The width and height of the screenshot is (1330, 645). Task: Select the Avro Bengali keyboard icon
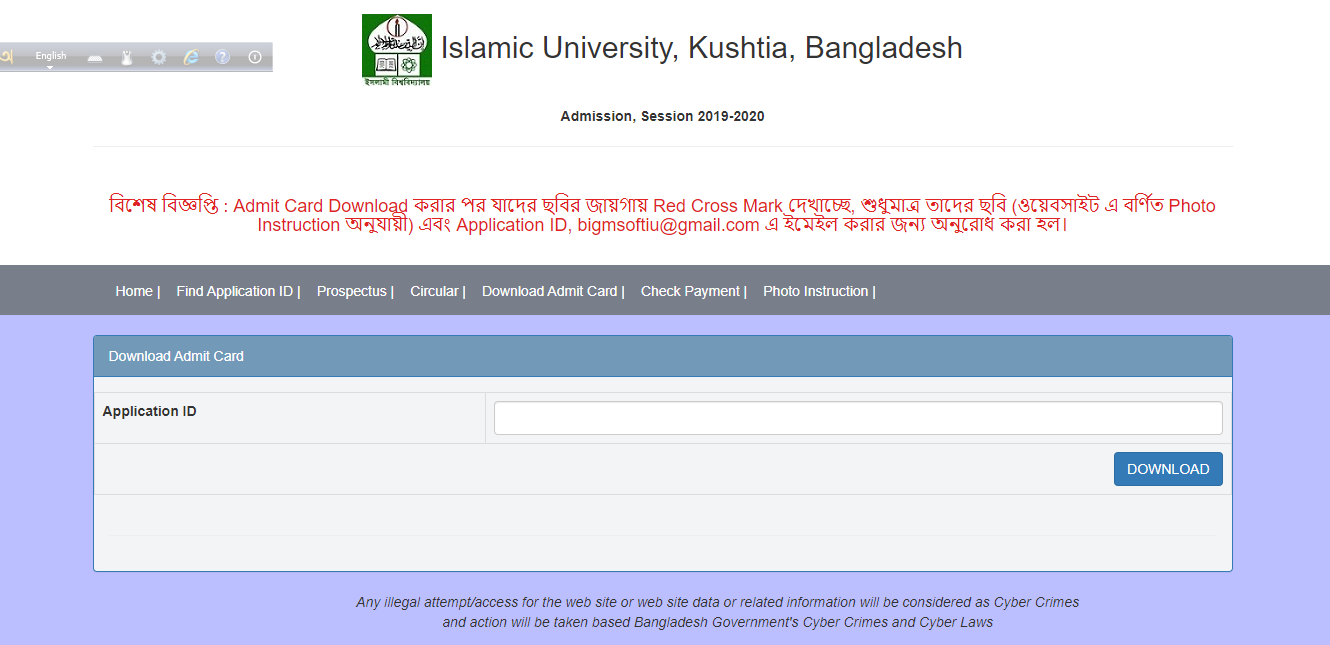8,57
